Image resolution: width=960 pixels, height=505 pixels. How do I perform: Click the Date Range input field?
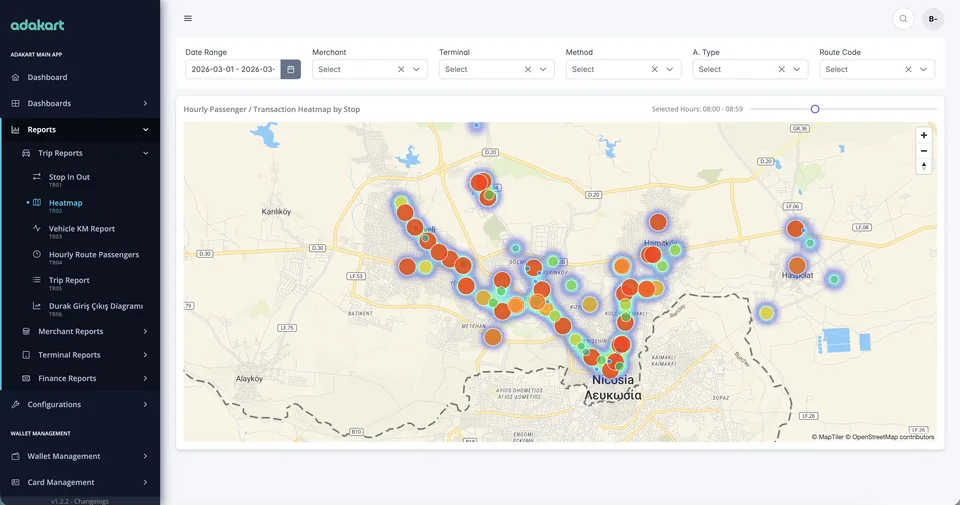(233, 69)
